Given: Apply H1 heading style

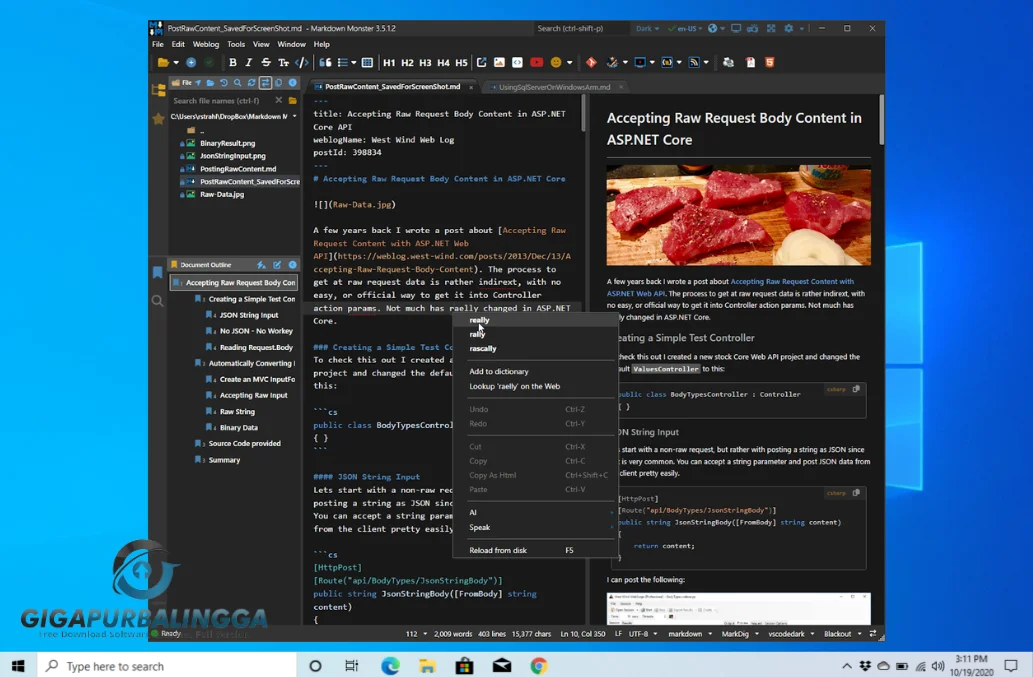Looking at the screenshot, I should point(389,63).
